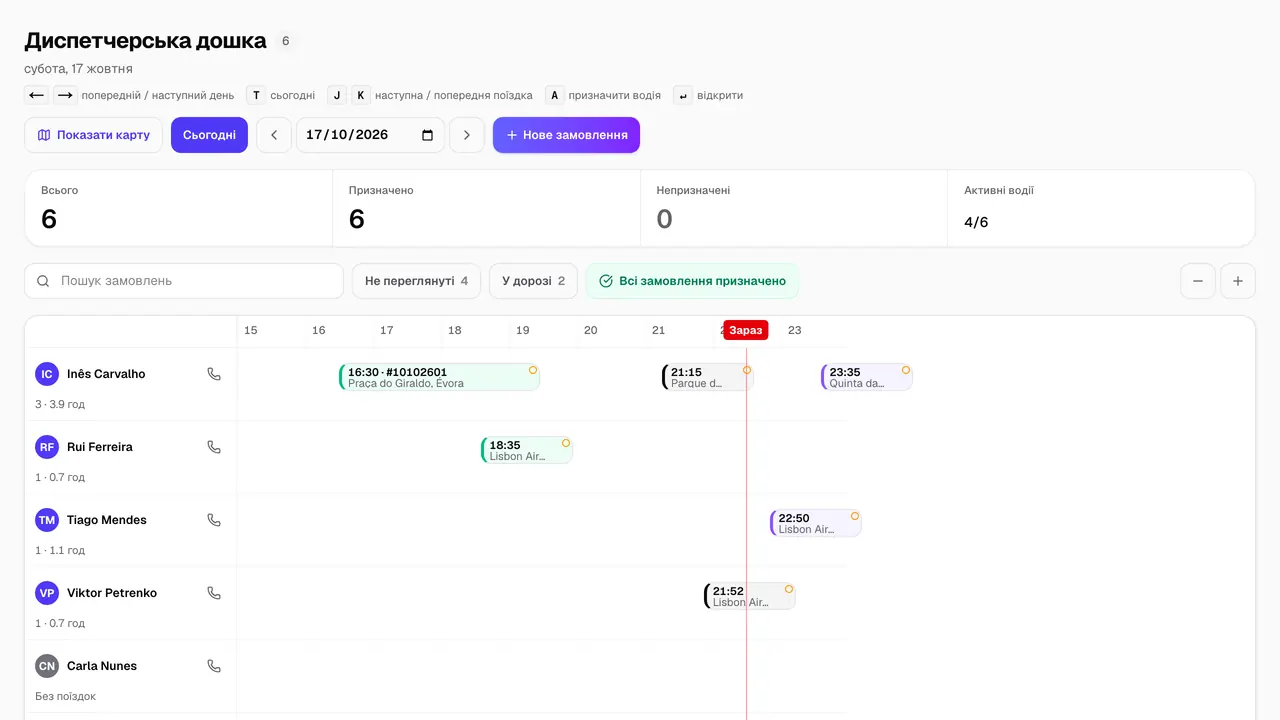
Task: Open the 21:15 Parque trip block
Action: 707,377
